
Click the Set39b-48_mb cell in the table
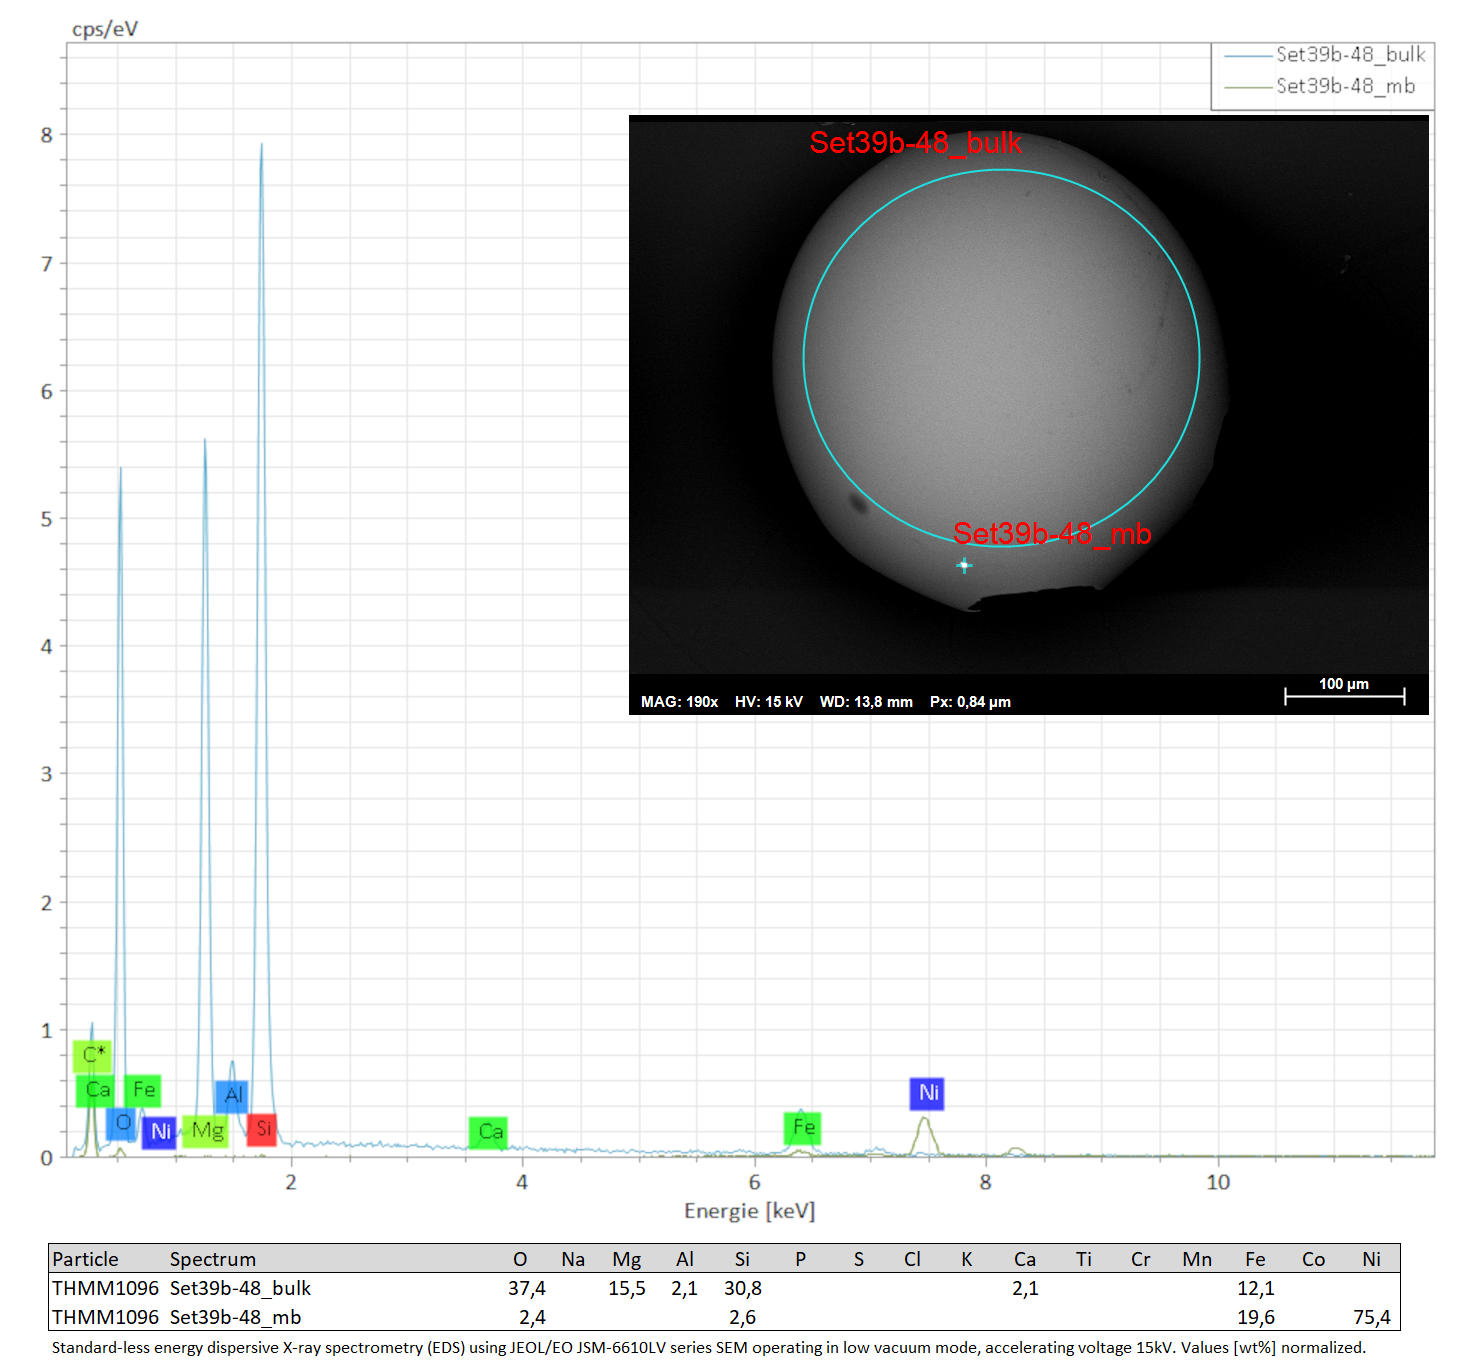[235, 1317]
